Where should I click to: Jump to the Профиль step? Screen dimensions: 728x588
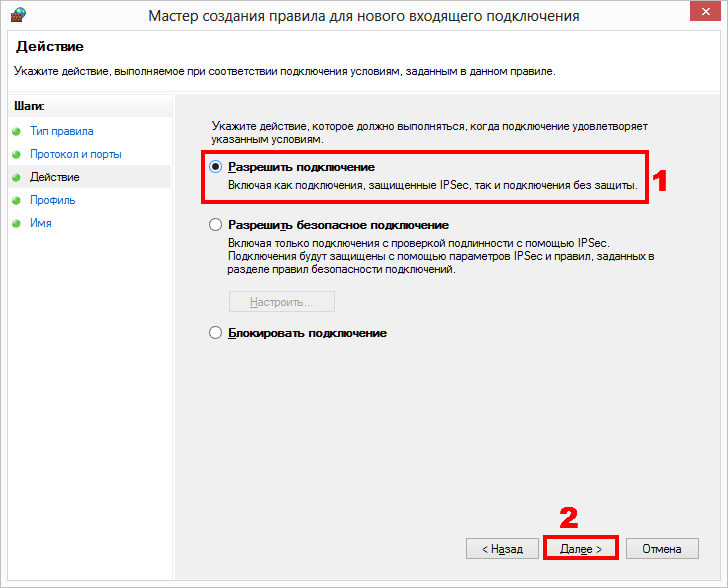coord(52,200)
